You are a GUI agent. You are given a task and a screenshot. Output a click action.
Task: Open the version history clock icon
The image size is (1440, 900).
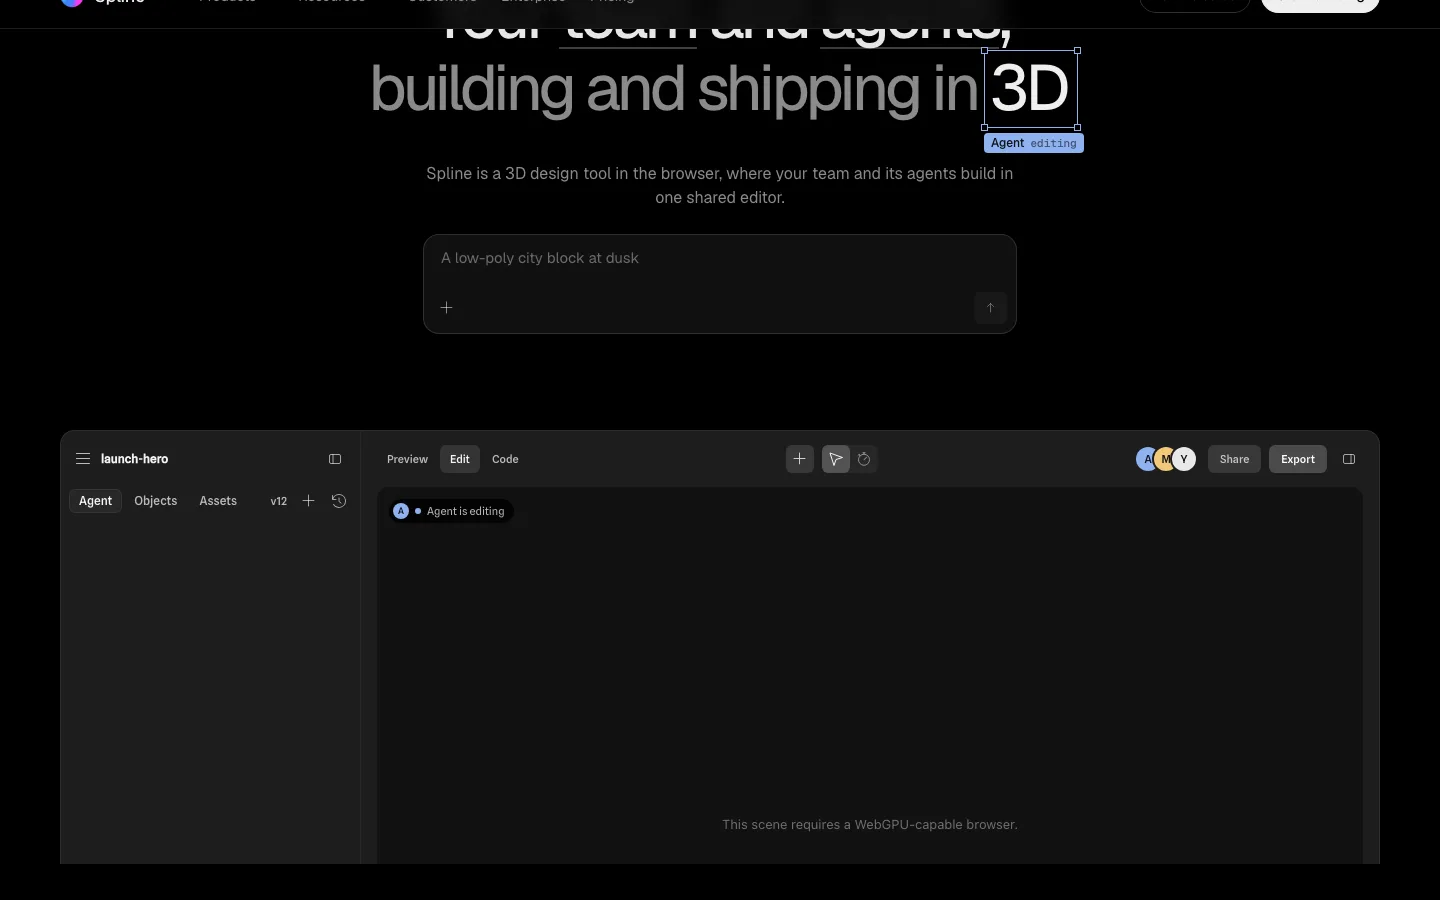point(339,501)
